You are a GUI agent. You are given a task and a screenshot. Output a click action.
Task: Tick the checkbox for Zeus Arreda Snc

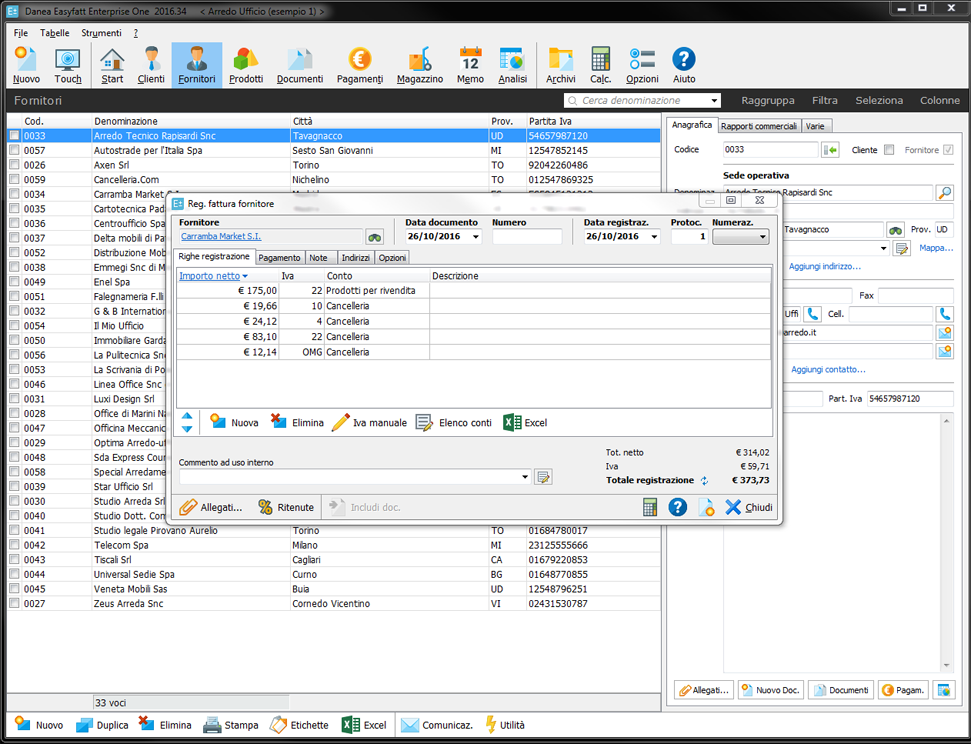14,603
